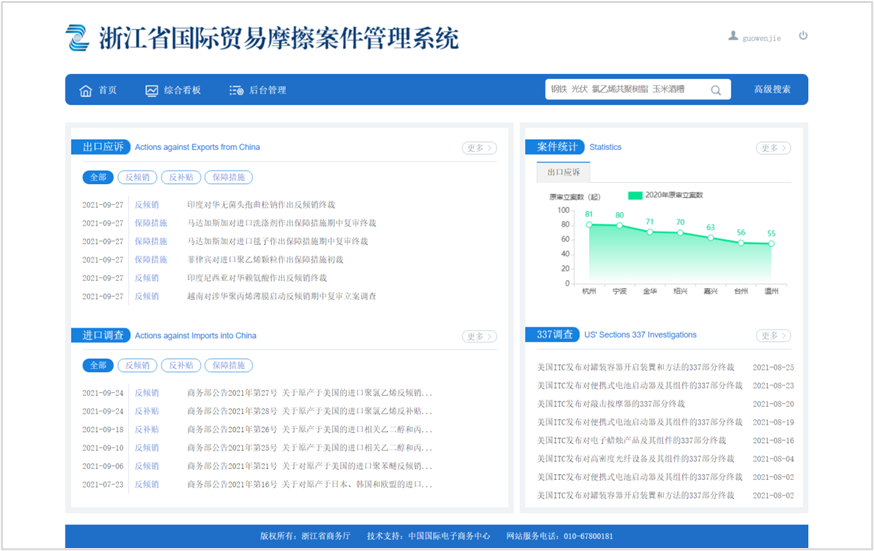Click the power logout icon

803,36
